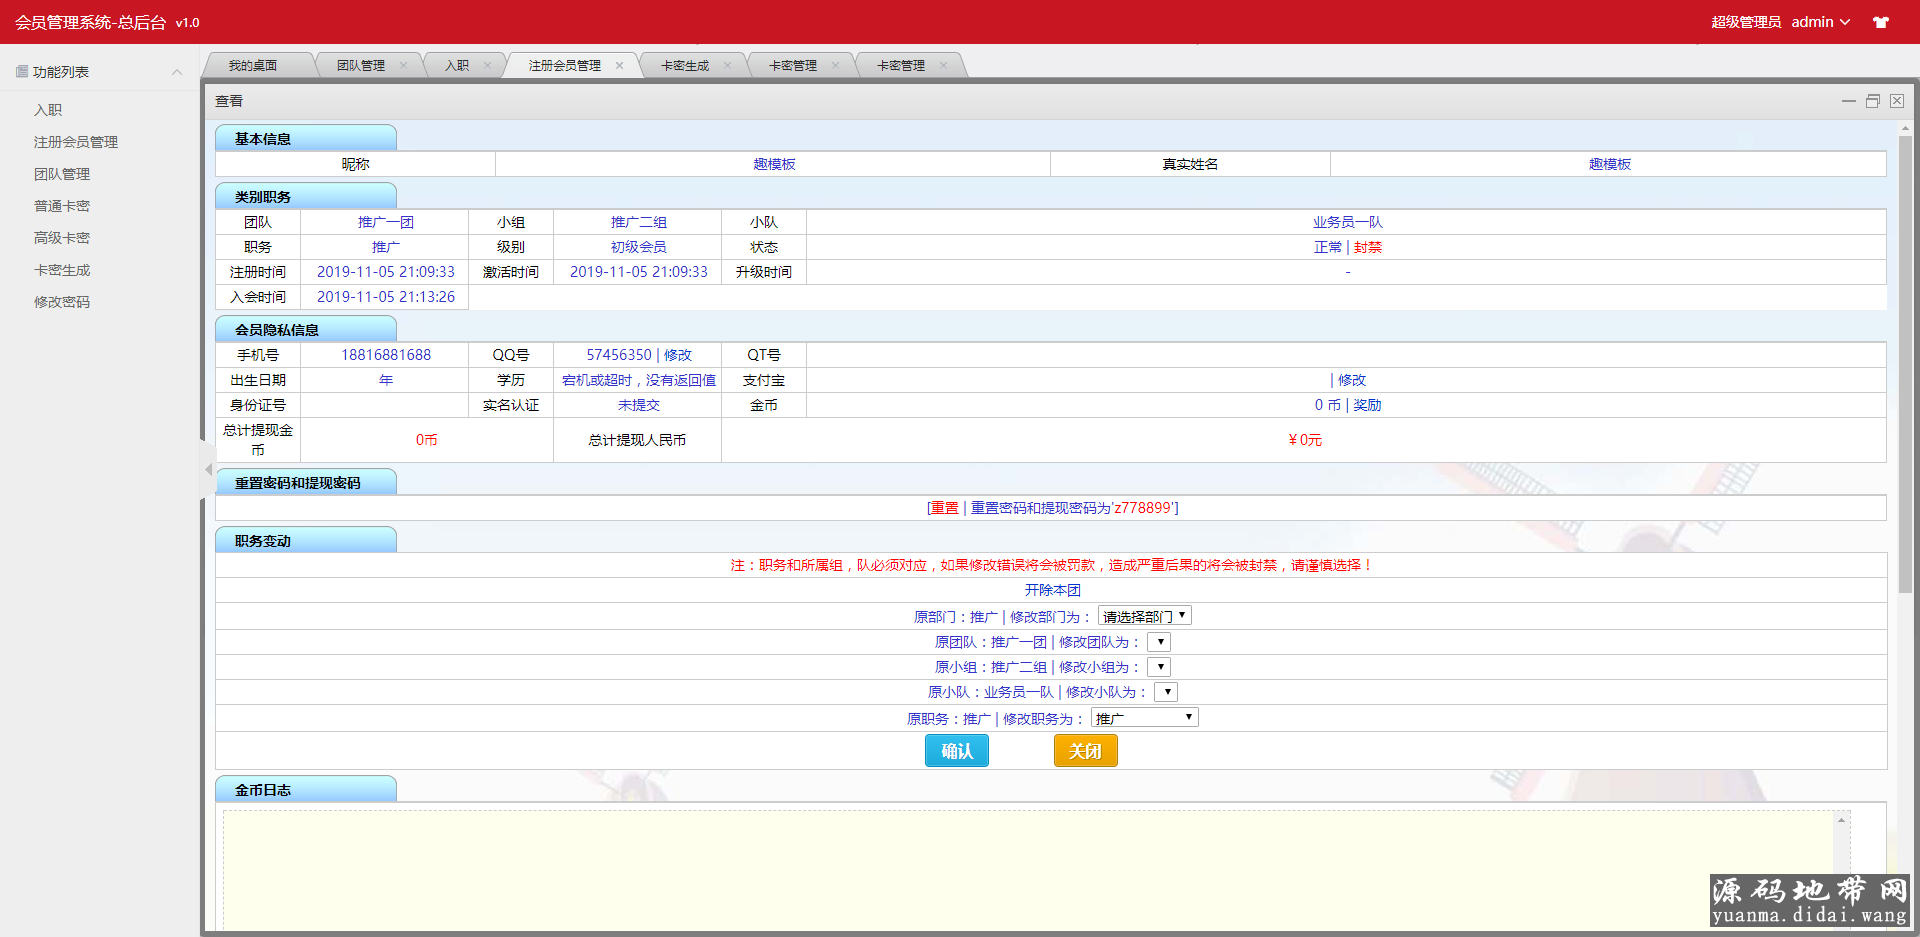Screen dimensions: 1920x937
Task: Click the 重置密码和提现密码 section header
Action: click(306, 482)
